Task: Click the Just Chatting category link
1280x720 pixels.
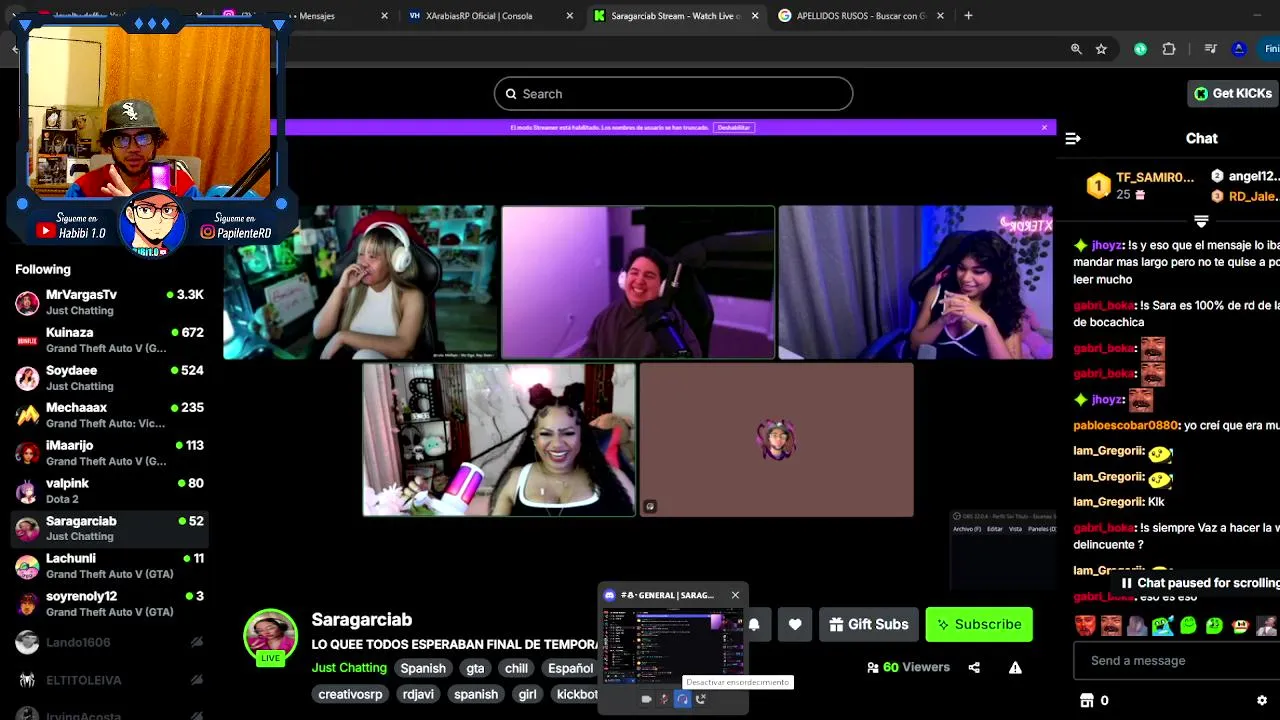Action: 349,668
